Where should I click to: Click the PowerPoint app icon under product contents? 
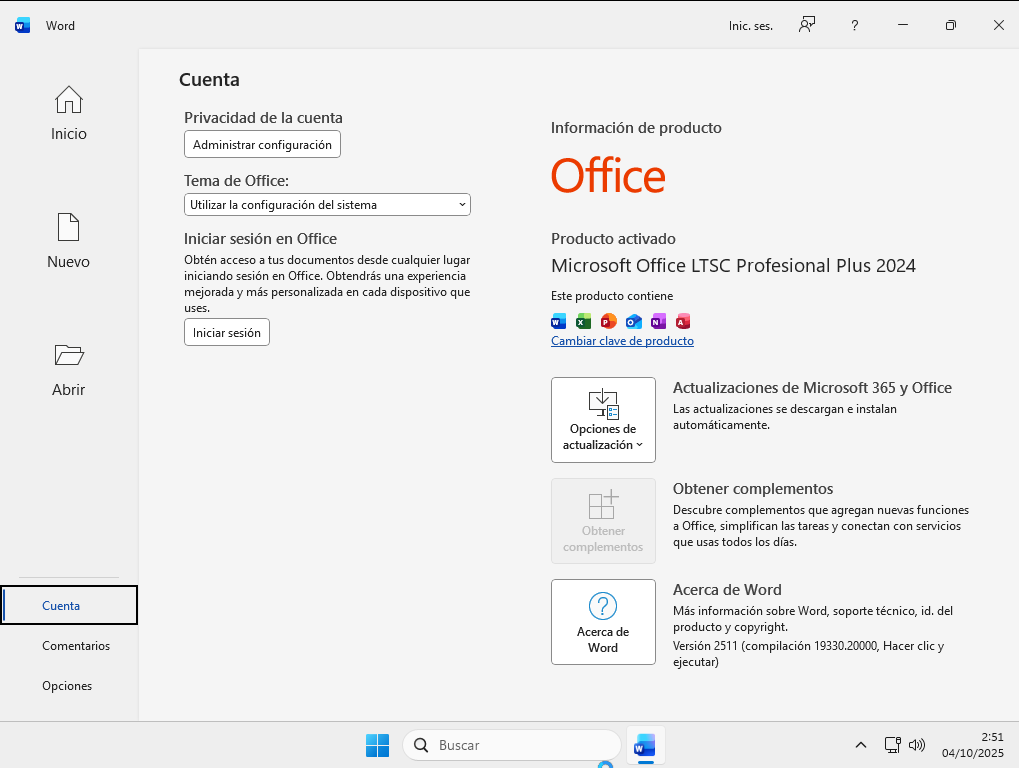608,321
